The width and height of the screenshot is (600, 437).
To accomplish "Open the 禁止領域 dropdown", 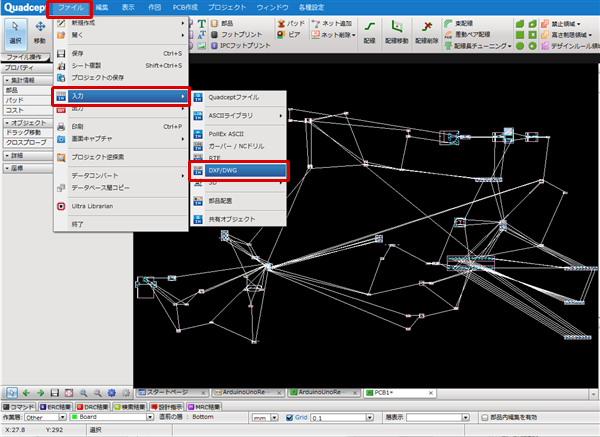I will 578,24.
